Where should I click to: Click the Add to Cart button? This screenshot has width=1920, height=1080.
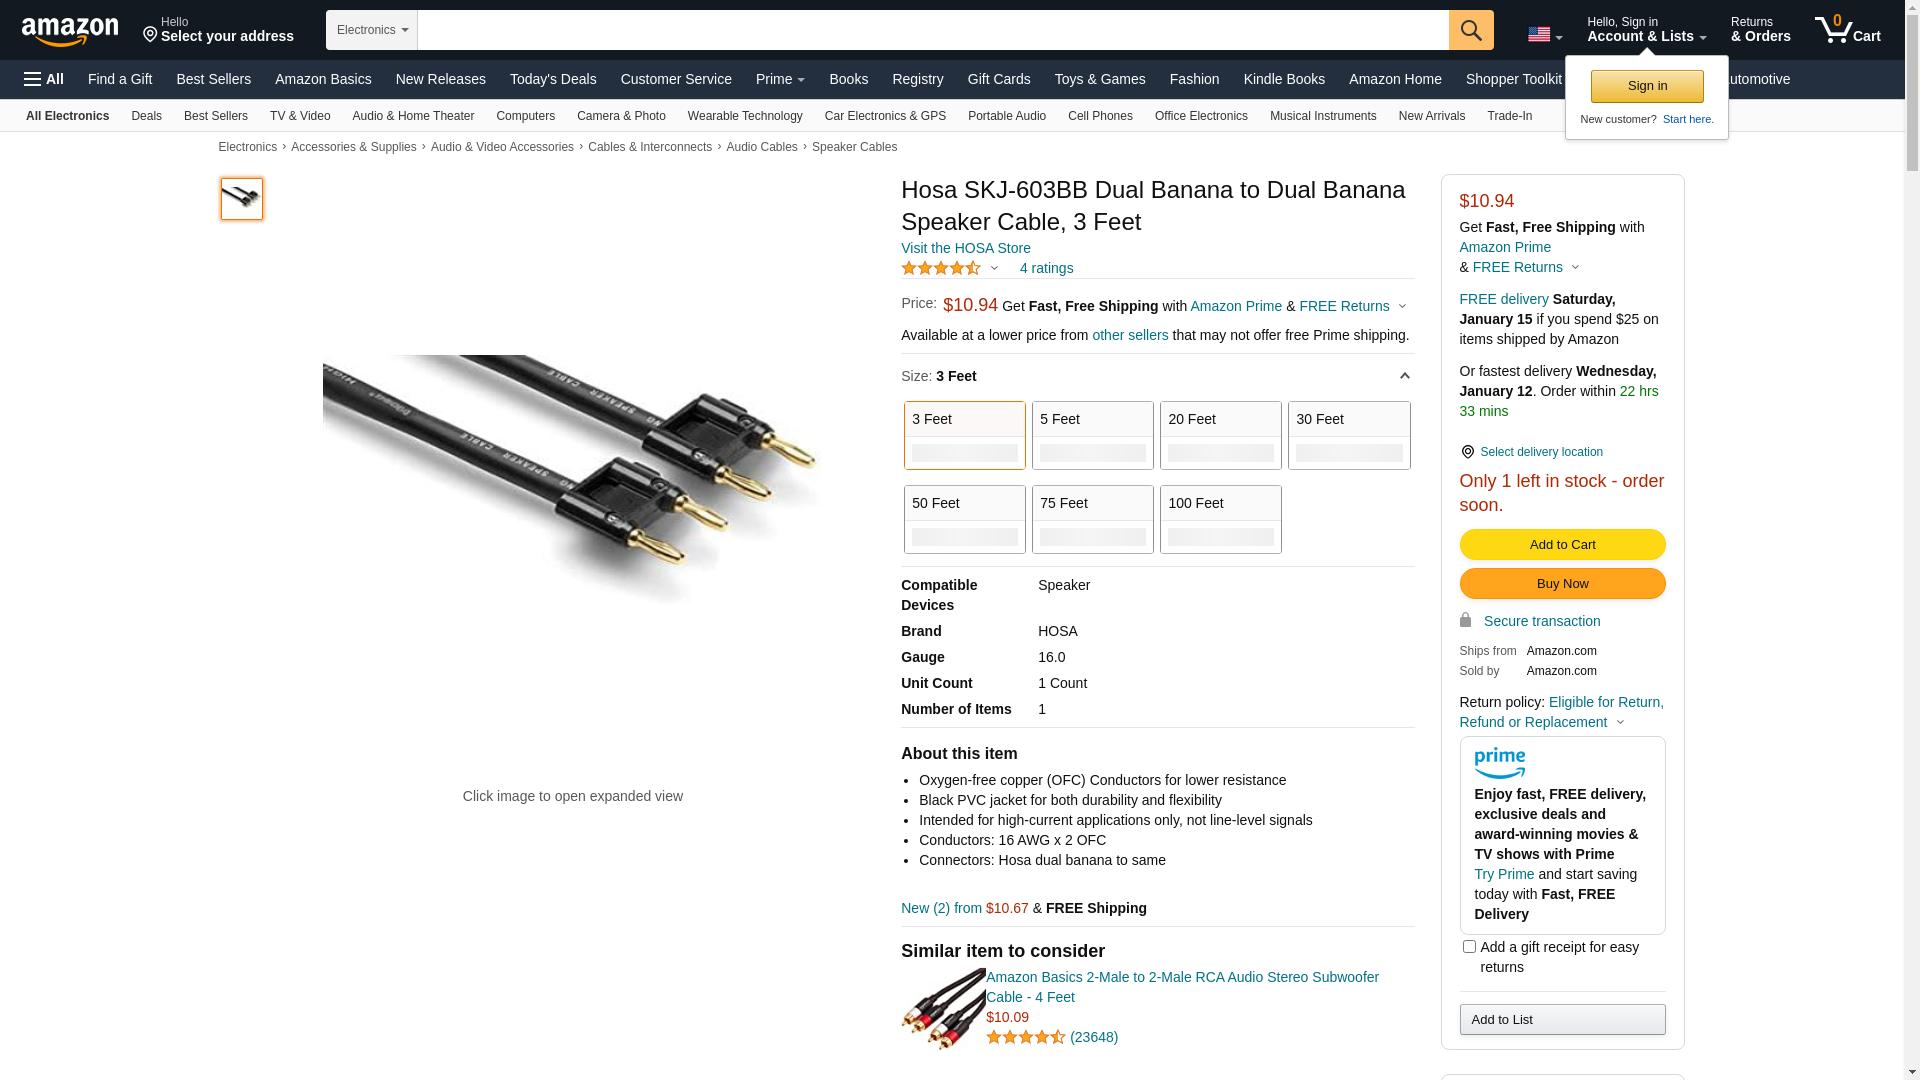[x=1562, y=544]
